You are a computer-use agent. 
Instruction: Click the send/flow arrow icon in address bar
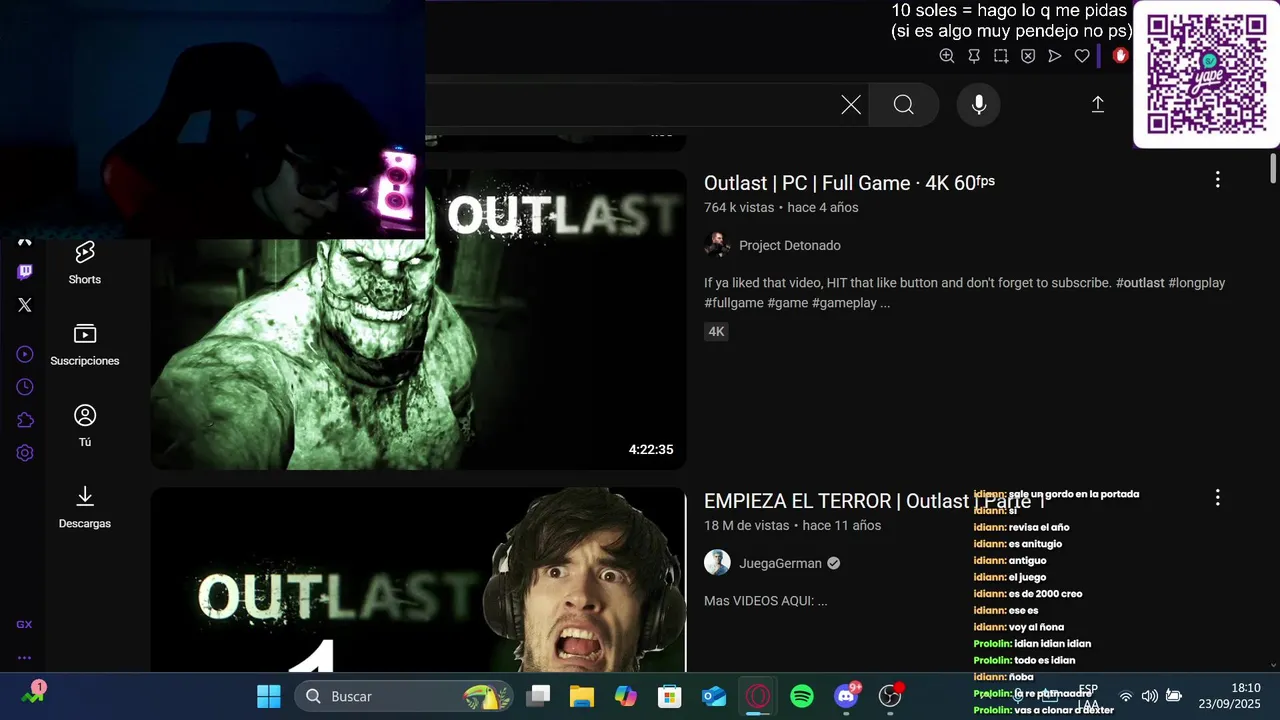click(x=1055, y=56)
